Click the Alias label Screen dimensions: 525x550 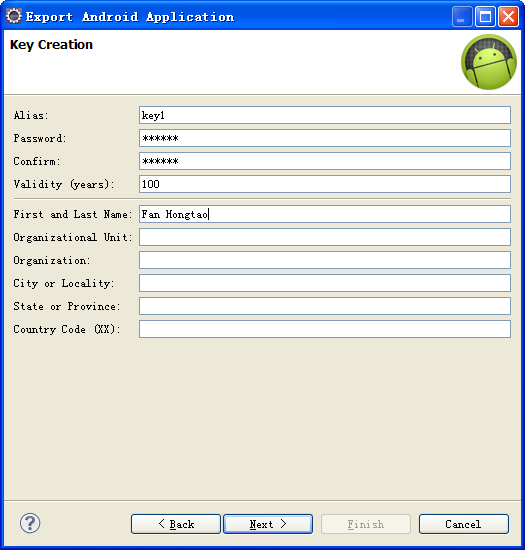tap(31, 115)
